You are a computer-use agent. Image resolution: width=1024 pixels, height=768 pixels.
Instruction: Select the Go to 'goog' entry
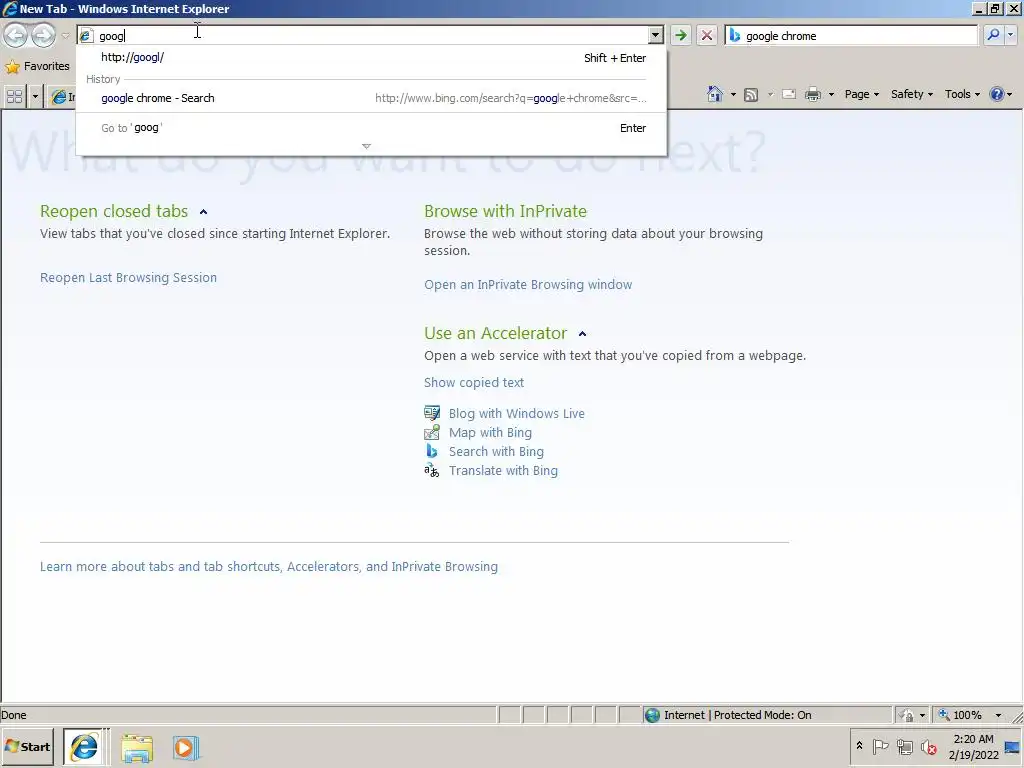coord(372,128)
